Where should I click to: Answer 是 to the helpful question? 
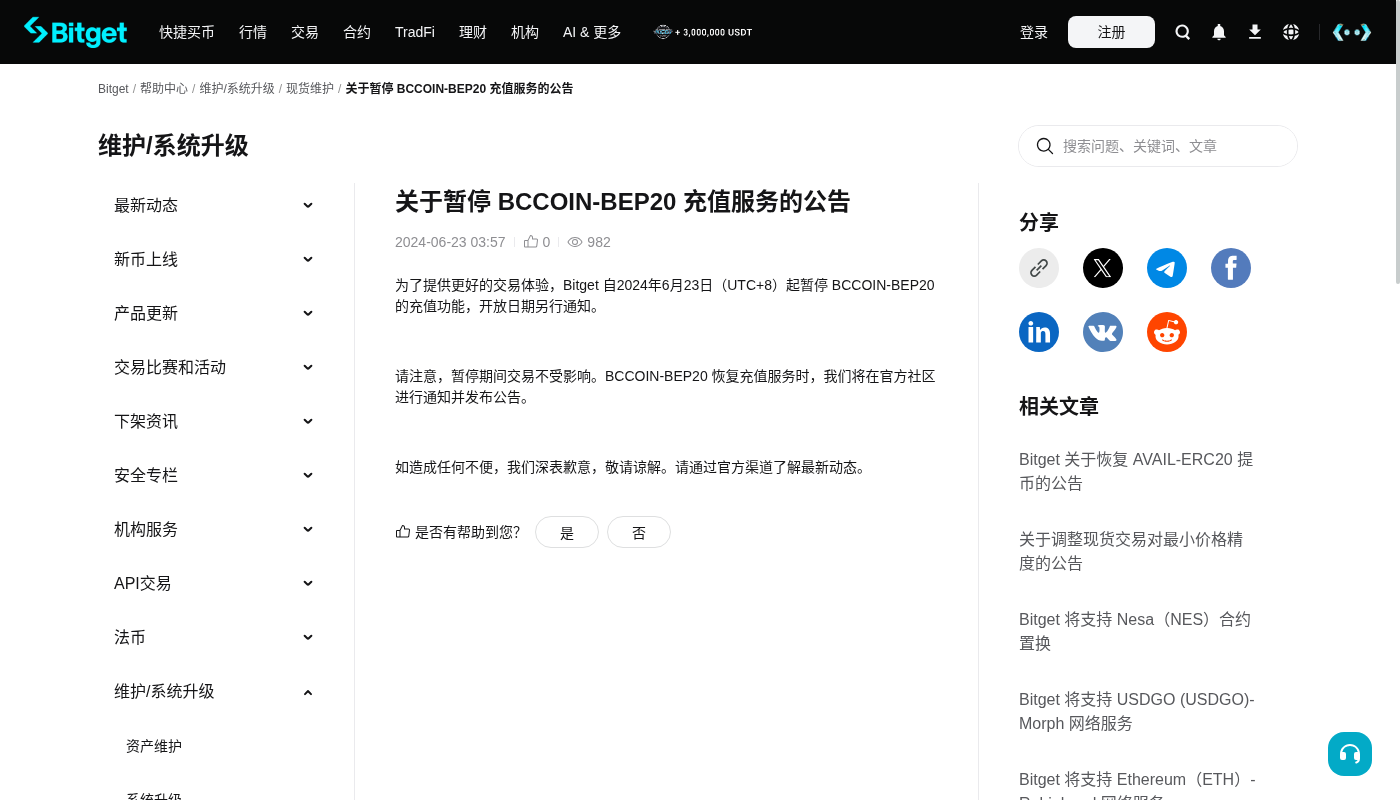tap(567, 532)
